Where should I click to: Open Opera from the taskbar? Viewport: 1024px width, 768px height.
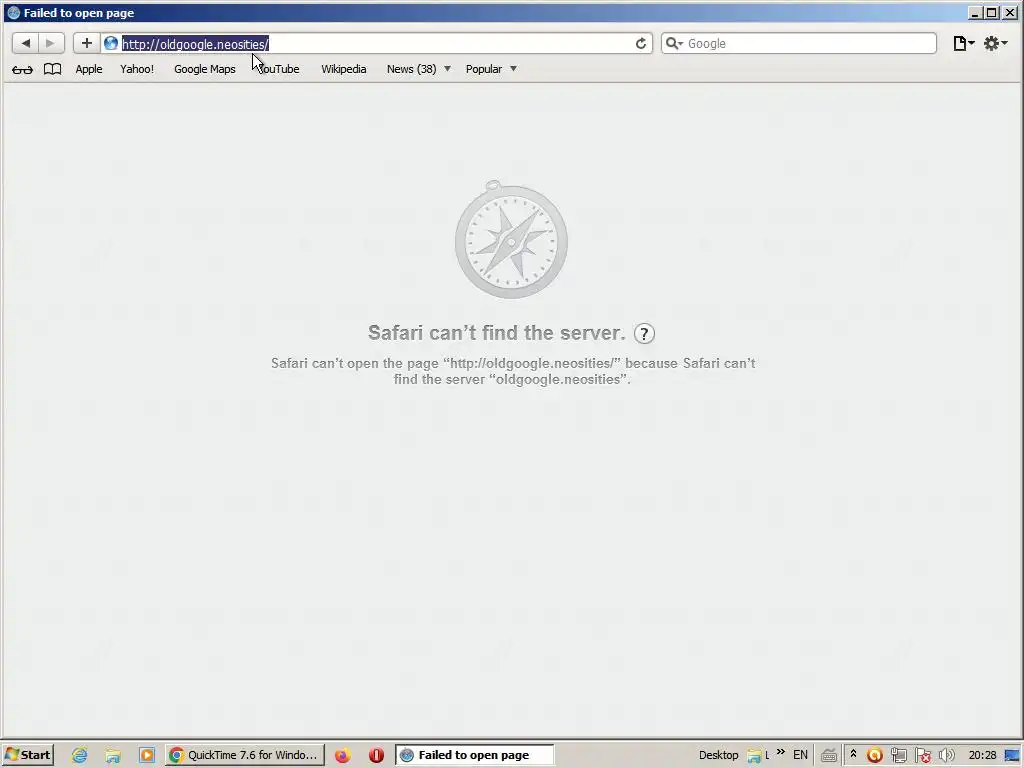click(376, 756)
